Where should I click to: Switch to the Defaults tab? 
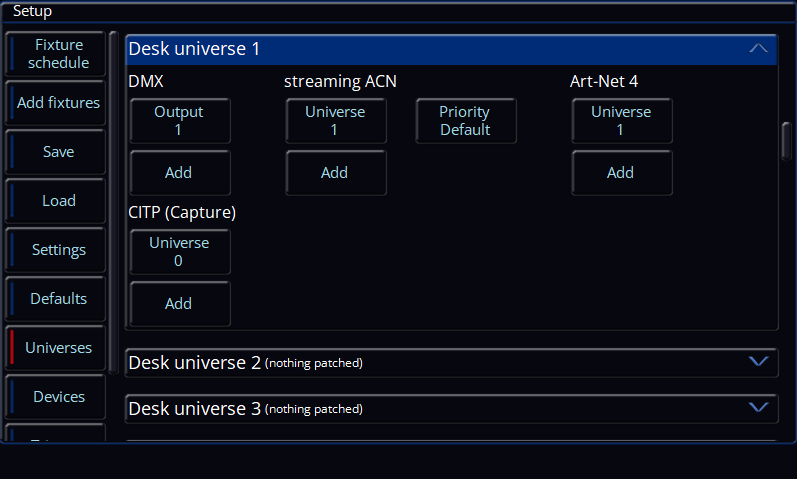pyautogui.click(x=56, y=298)
